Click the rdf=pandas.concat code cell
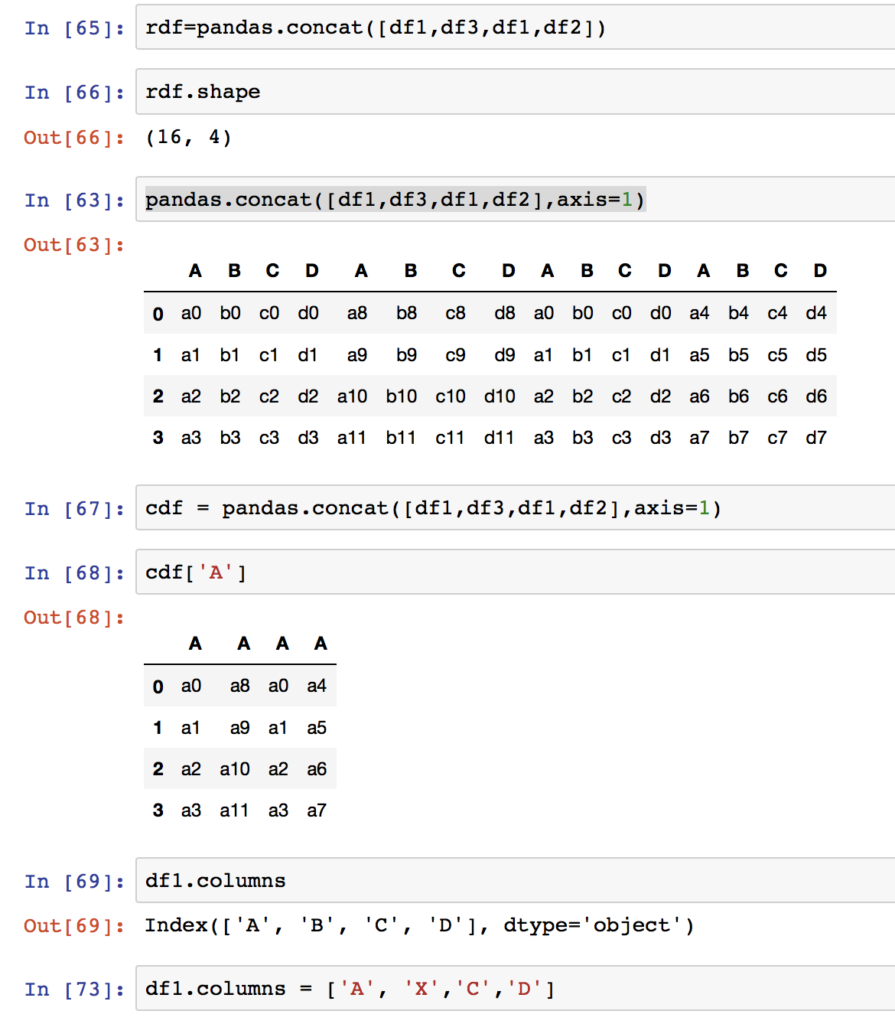The width and height of the screenshot is (895, 1024). [500, 28]
